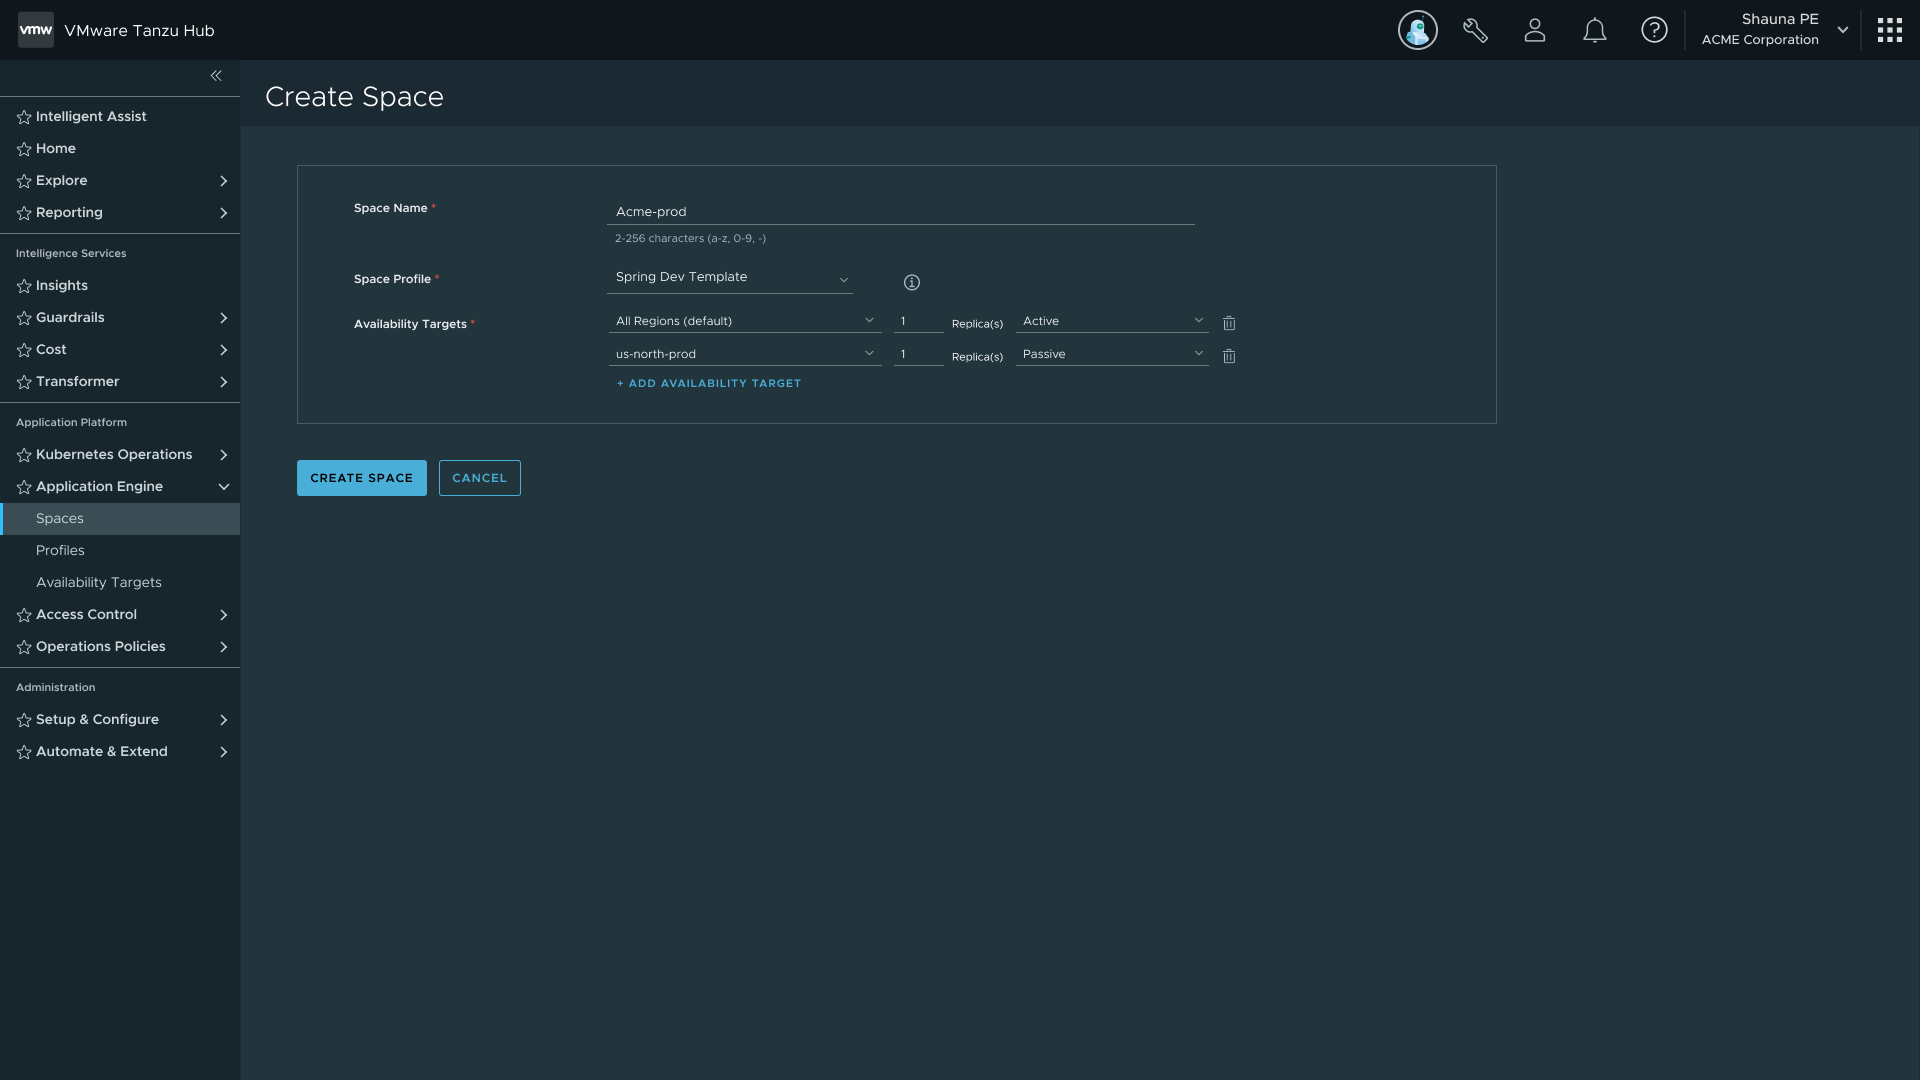Click the VMware logo icon
The height and width of the screenshot is (1080, 1920).
tap(36, 30)
